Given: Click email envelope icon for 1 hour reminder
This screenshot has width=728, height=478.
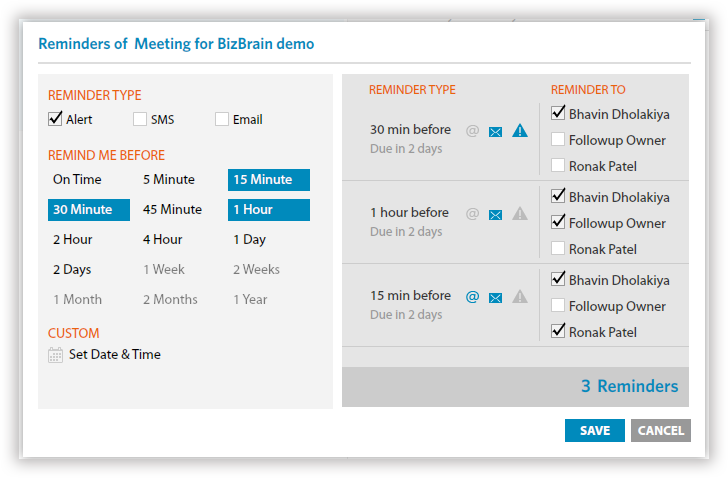Looking at the screenshot, I should 495,214.
